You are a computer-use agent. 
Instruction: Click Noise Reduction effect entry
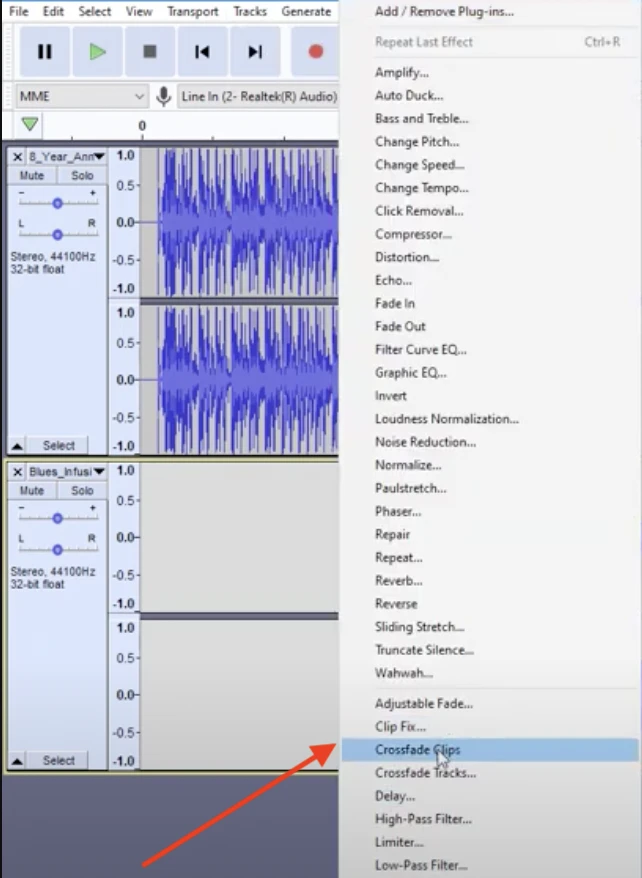click(425, 442)
